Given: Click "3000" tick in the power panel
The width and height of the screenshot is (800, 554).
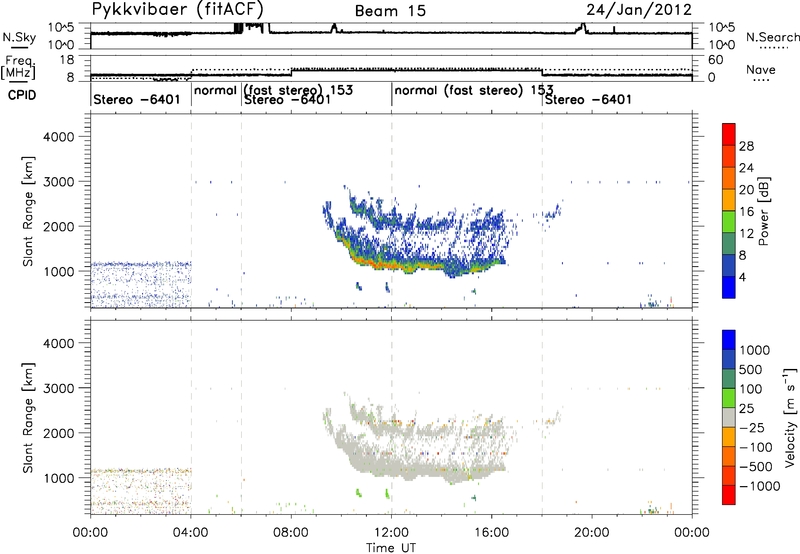Looking at the screenshot, I should pyautogui.click(x=58, y=182).
